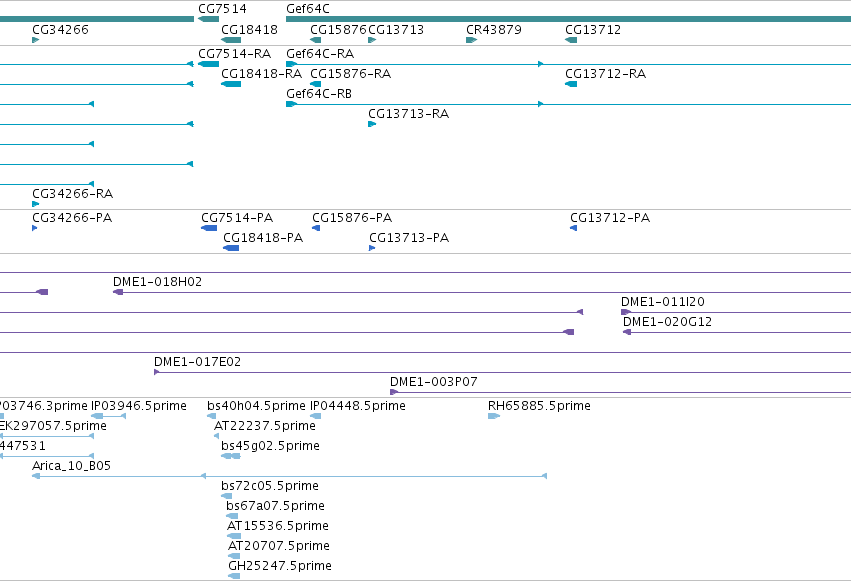Select the Gef64C-RB transcript label
This screenshot has width=851, height=581.
[x=319, y=94]
